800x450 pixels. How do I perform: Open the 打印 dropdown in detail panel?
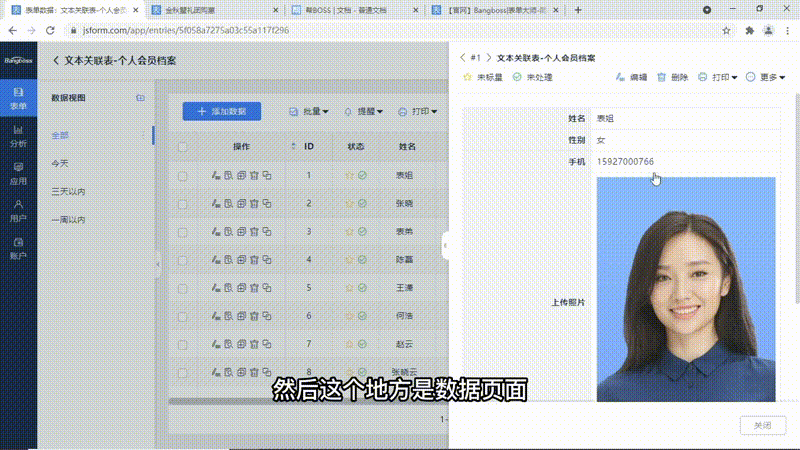pos(718,77)
